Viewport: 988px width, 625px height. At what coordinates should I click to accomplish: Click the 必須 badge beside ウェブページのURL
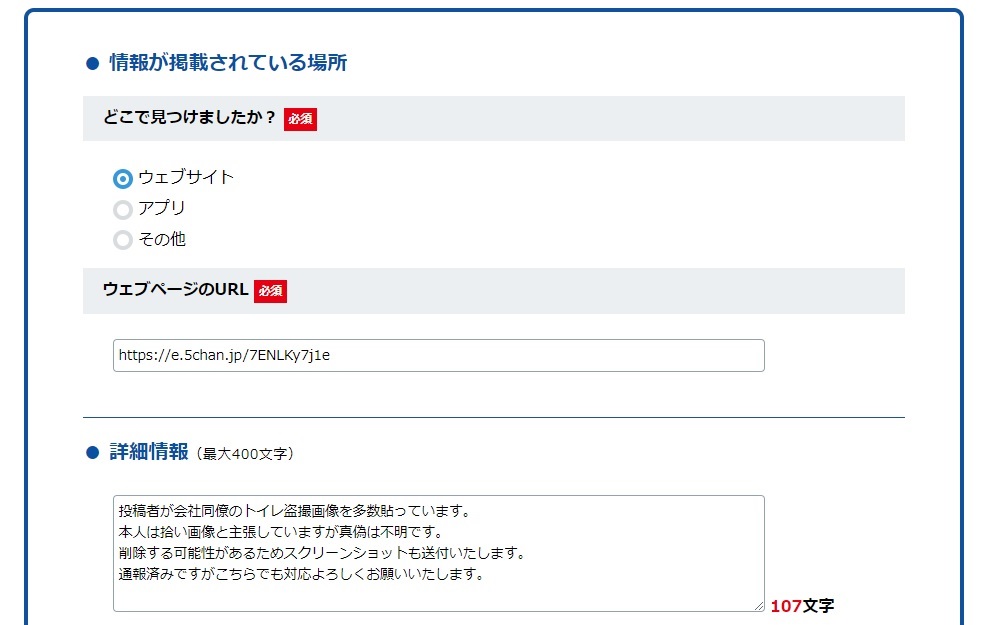(x=270, y=291)
